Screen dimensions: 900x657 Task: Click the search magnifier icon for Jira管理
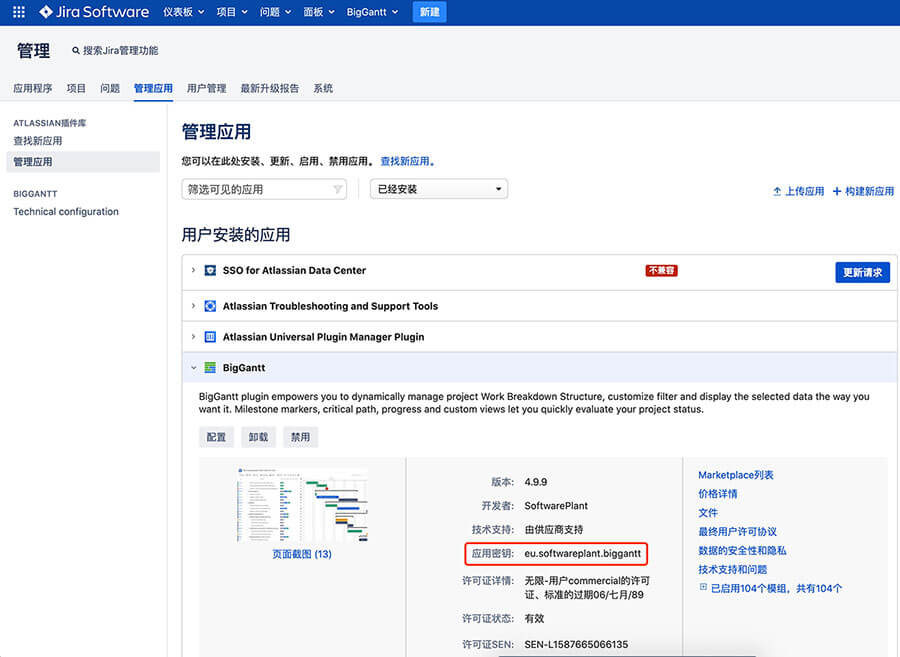[x=75, y=50]
